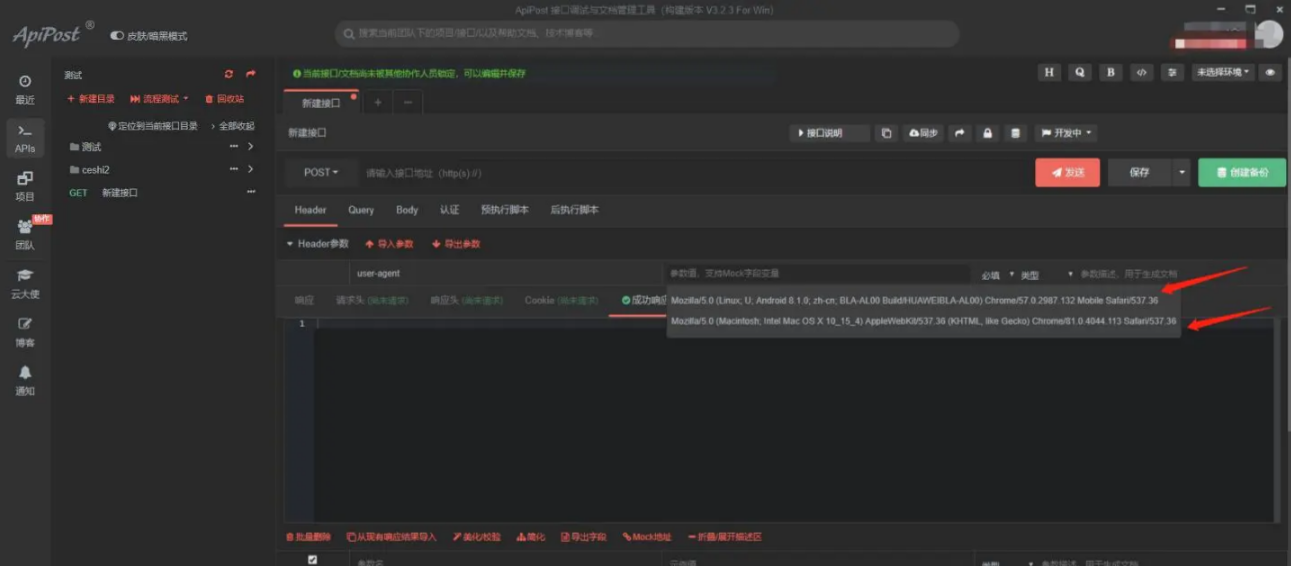1291x566 pixels.
Task: Click the refresh icon beside 测试 project
Action: pyautogui.click(x=229, y=74)
